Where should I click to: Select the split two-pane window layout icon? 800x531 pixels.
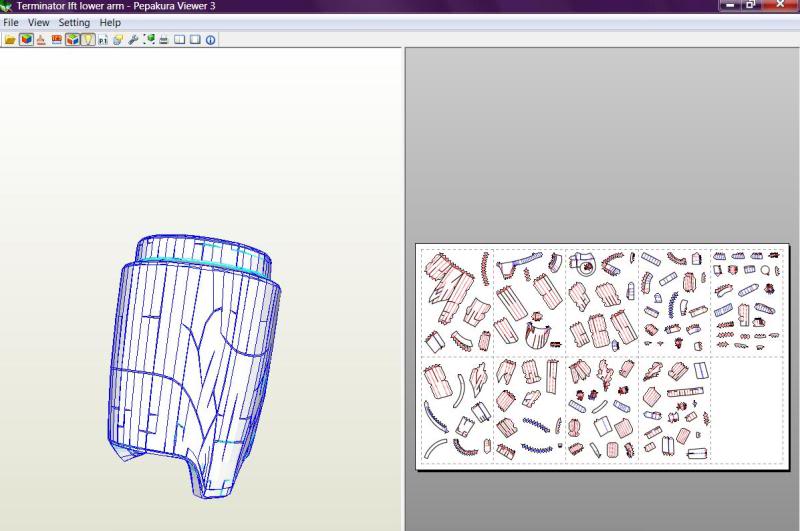point(180,40)
